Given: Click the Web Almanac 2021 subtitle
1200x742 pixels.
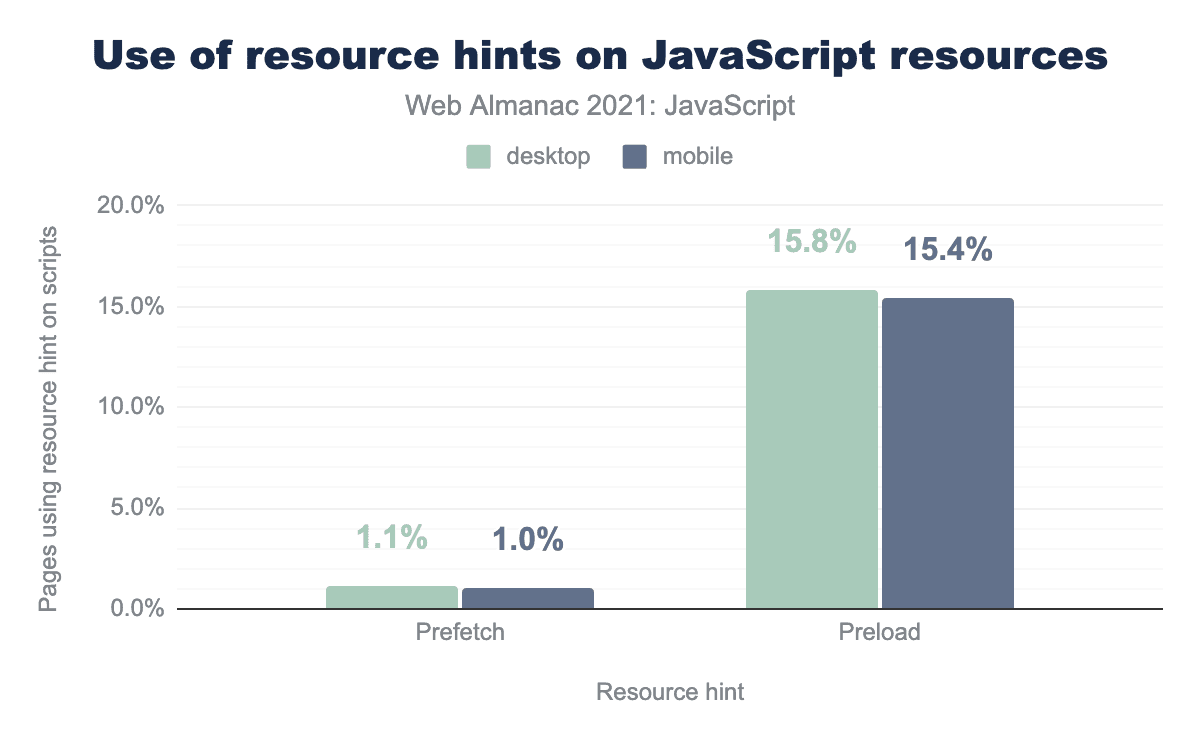Looking at the screenshot, I should (600, 106).
